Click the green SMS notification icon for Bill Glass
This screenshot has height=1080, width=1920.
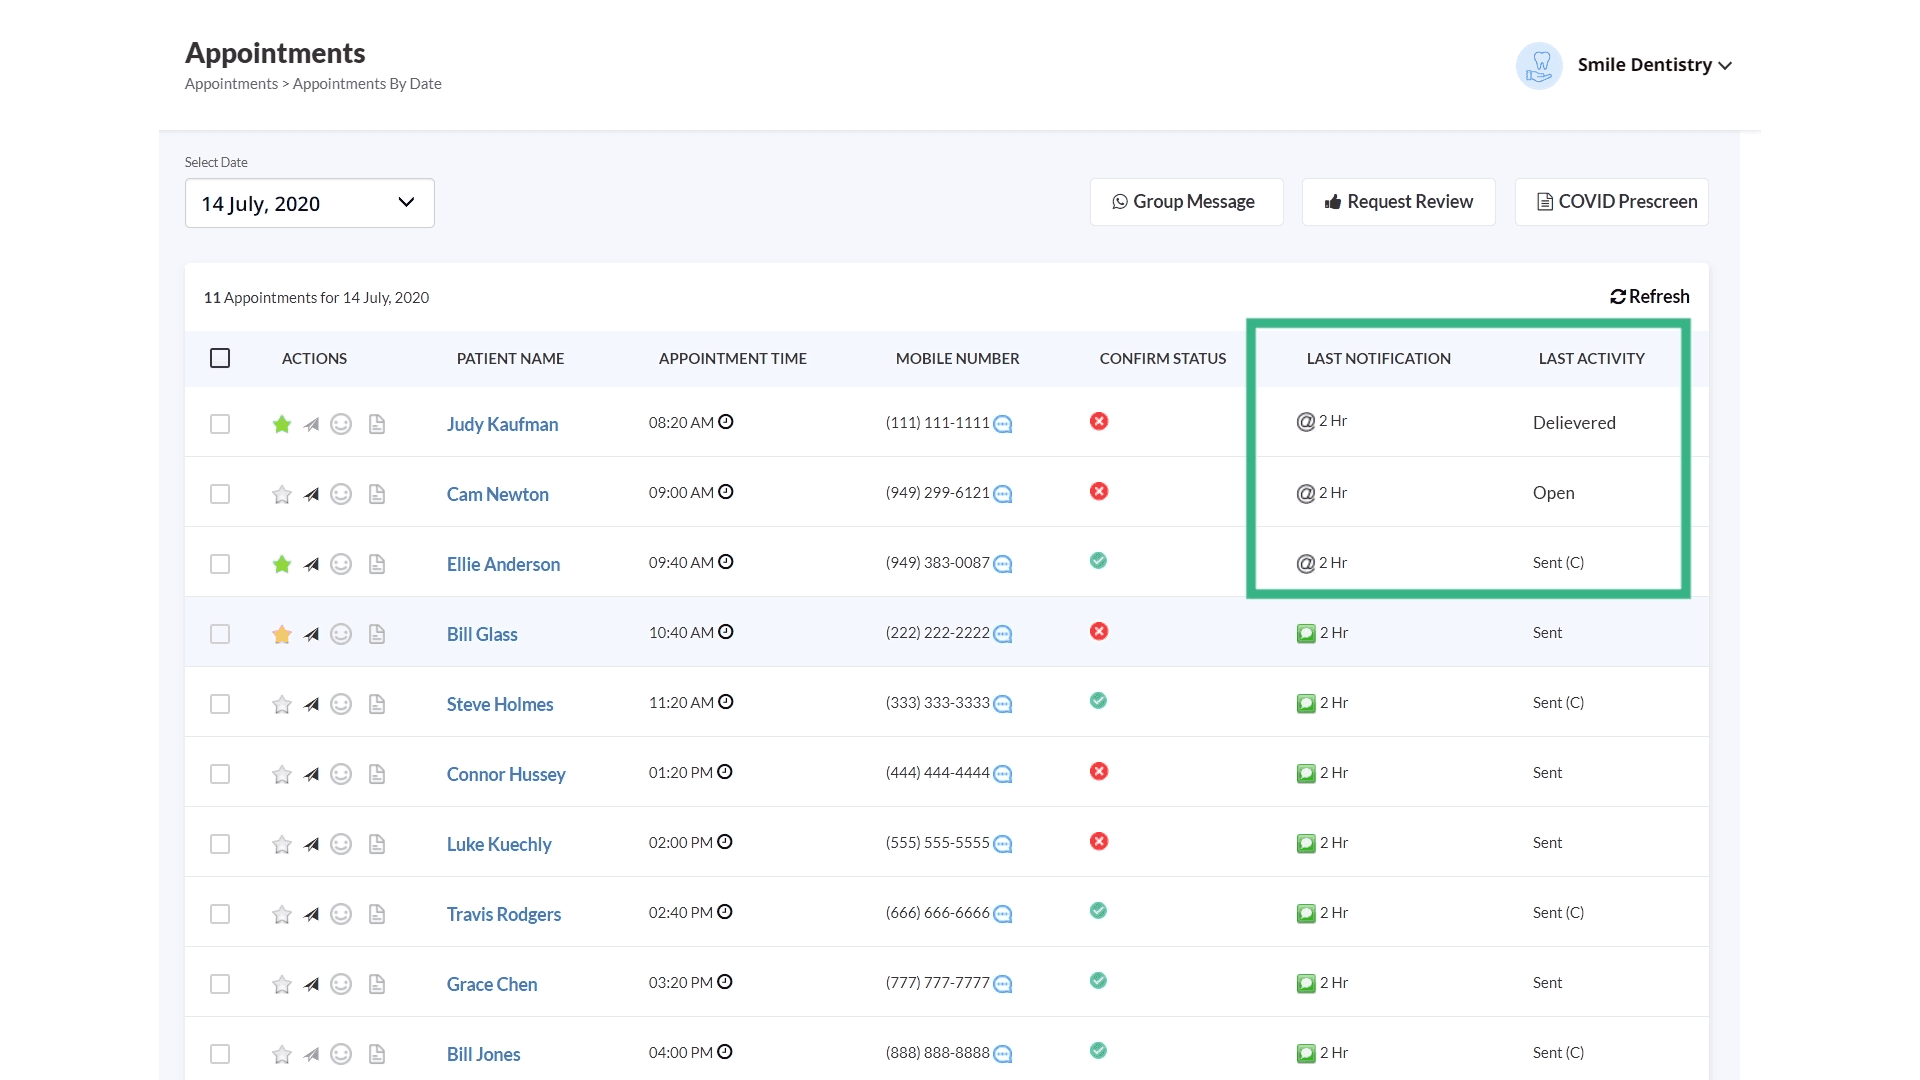1306,633
